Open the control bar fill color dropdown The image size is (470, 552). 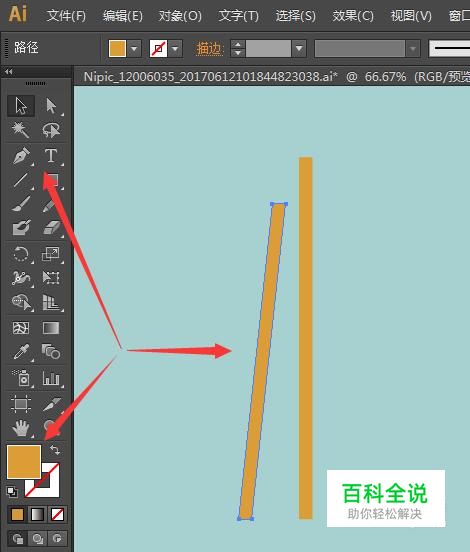[x=134, y=48]
